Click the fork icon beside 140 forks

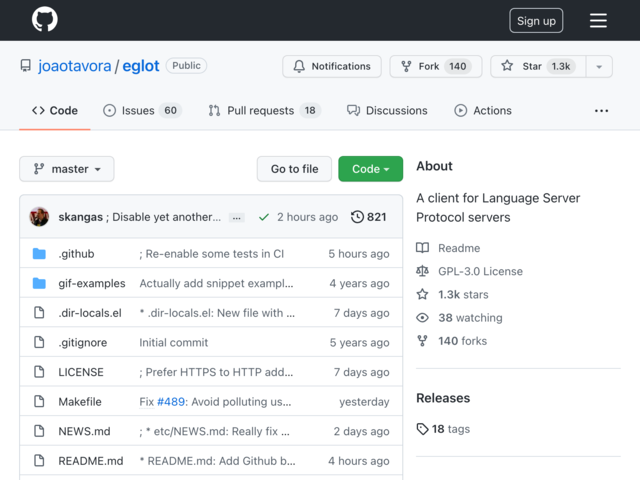(422, 341)
